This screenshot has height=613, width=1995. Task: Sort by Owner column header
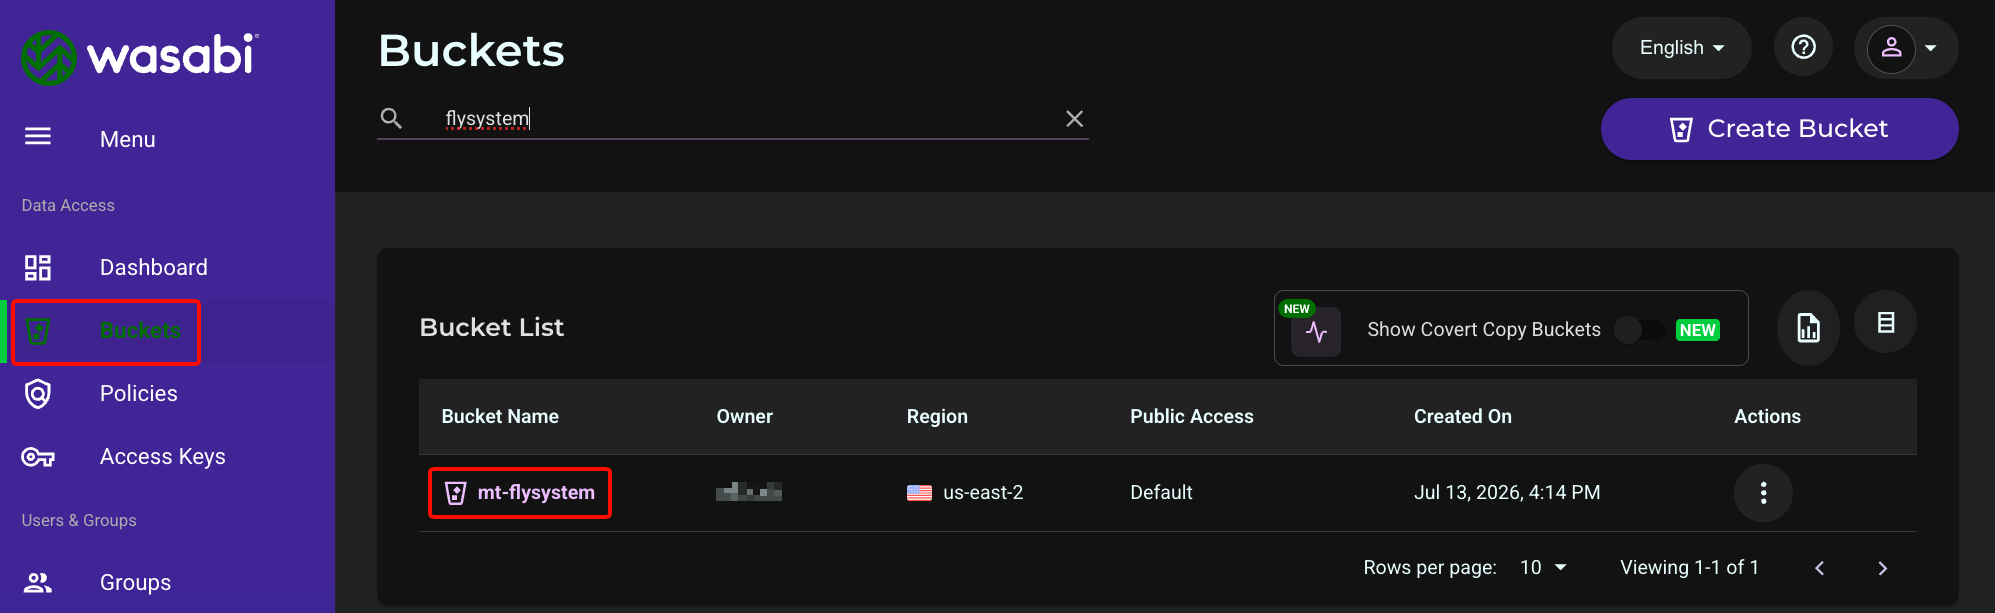[745, 416]
